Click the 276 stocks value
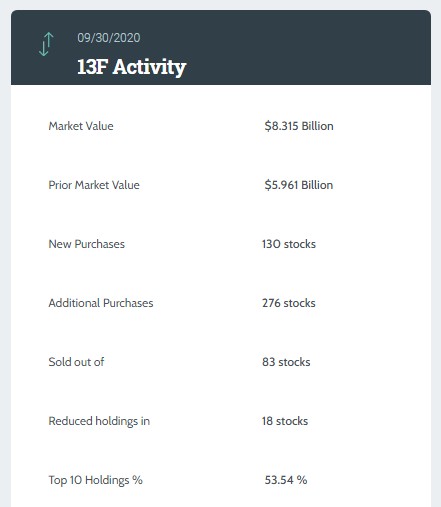This screenshot has width=441, height=507. [x=289, y=303]
